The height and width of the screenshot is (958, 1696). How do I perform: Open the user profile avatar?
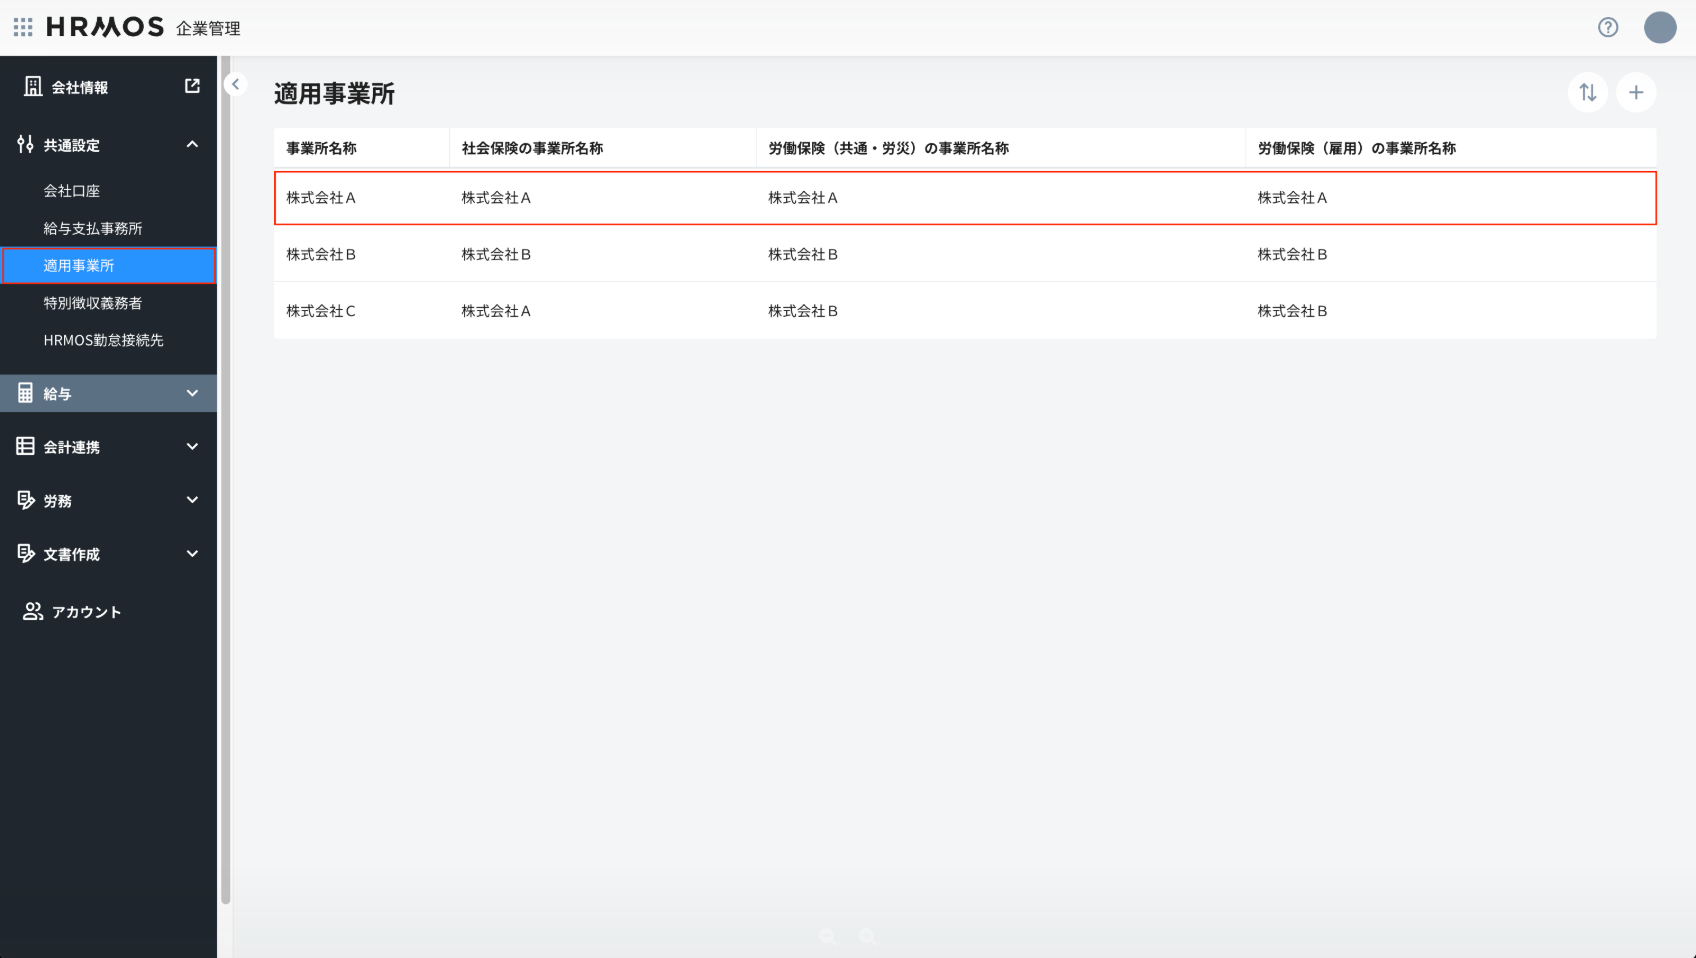1660,28
